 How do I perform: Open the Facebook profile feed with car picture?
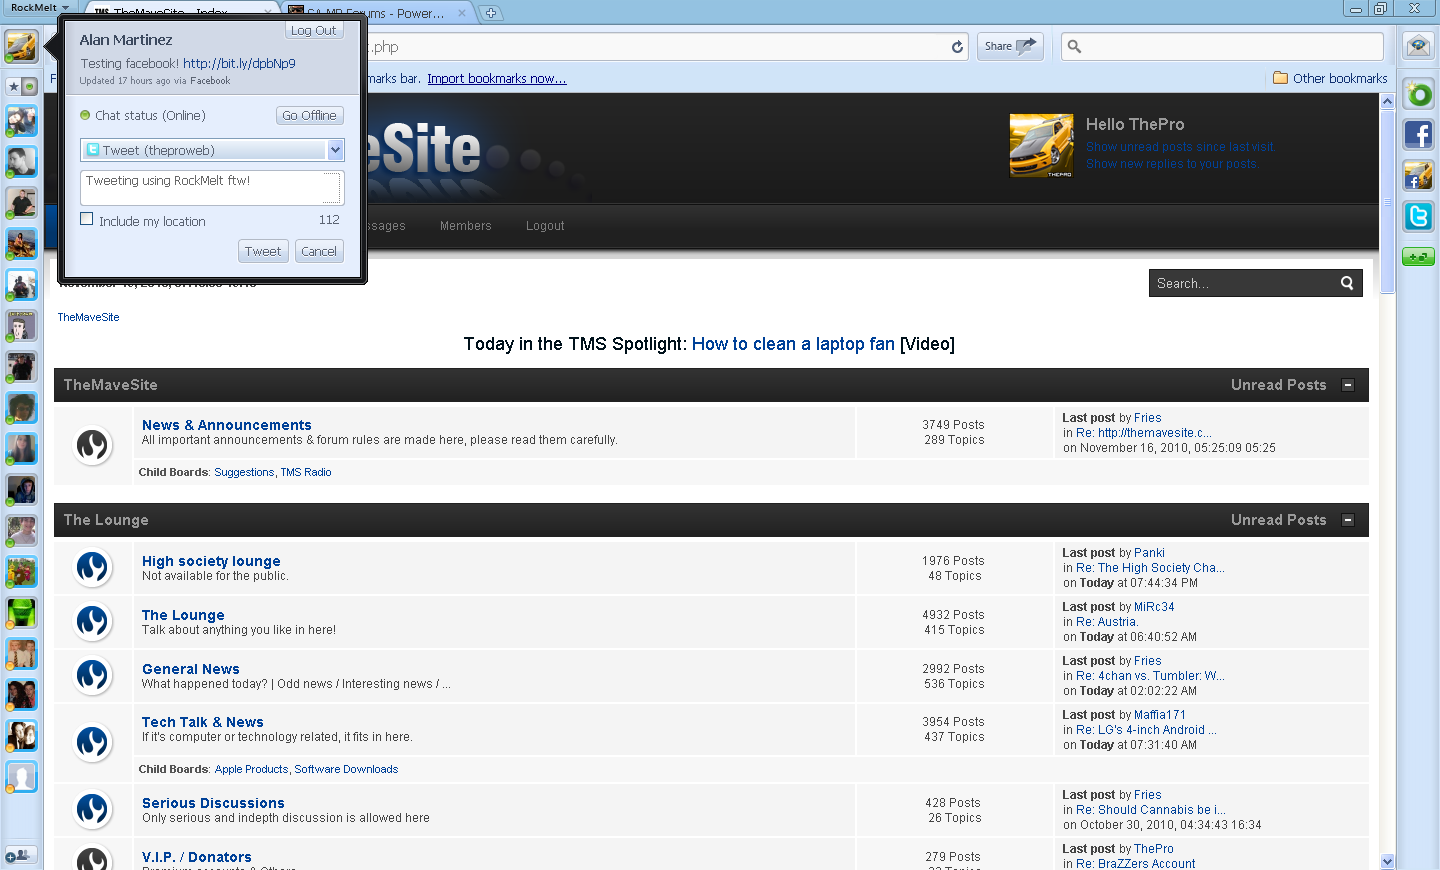click(1418, 175)
